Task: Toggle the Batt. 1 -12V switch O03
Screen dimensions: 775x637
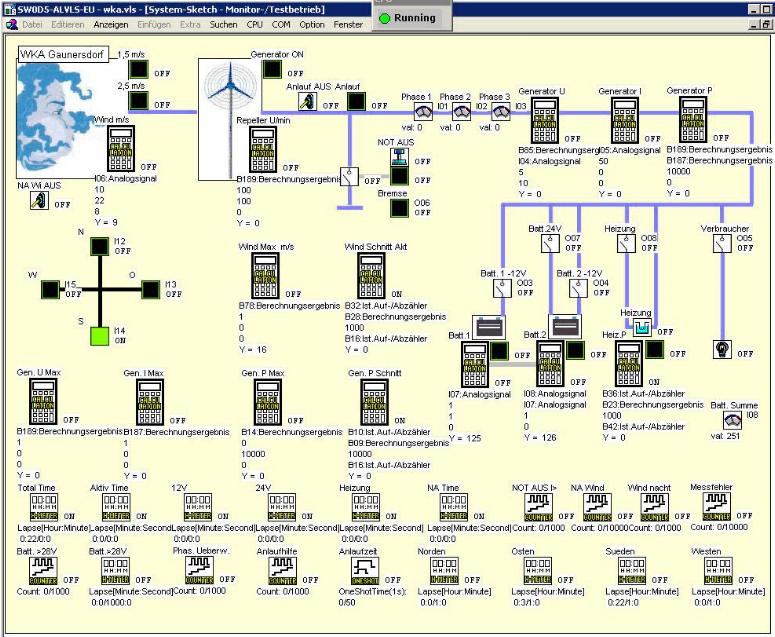Action: click(502, 288)
